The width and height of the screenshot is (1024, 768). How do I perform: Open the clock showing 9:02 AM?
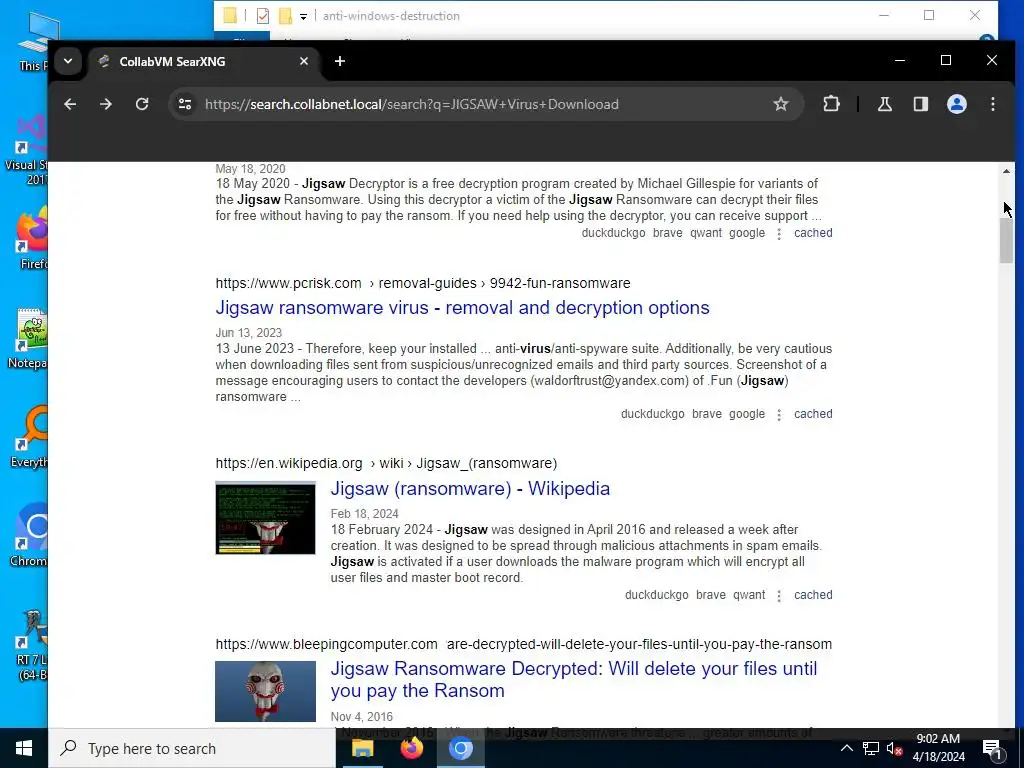938,748
